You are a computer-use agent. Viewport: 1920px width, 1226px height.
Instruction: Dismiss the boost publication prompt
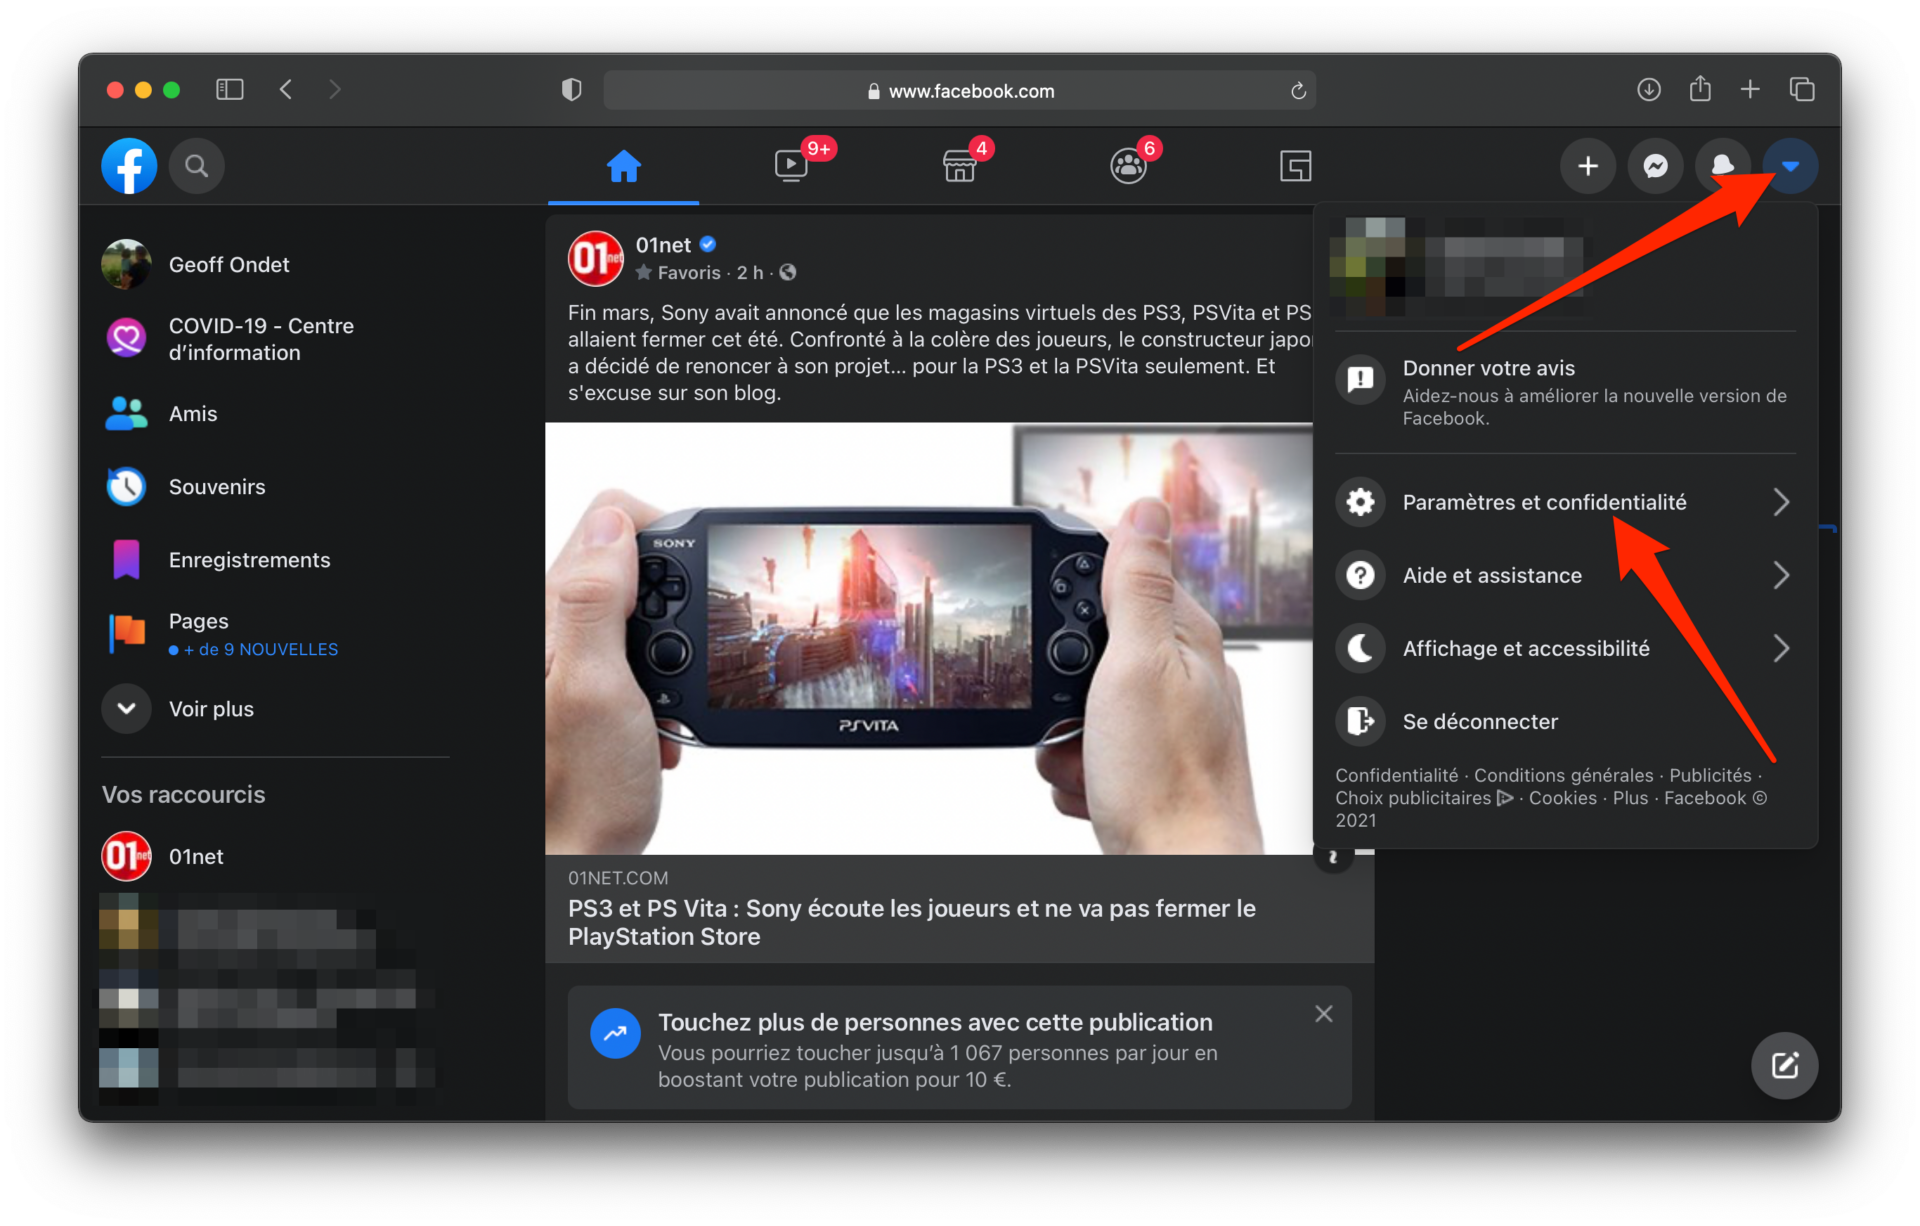[1323, 1014]
